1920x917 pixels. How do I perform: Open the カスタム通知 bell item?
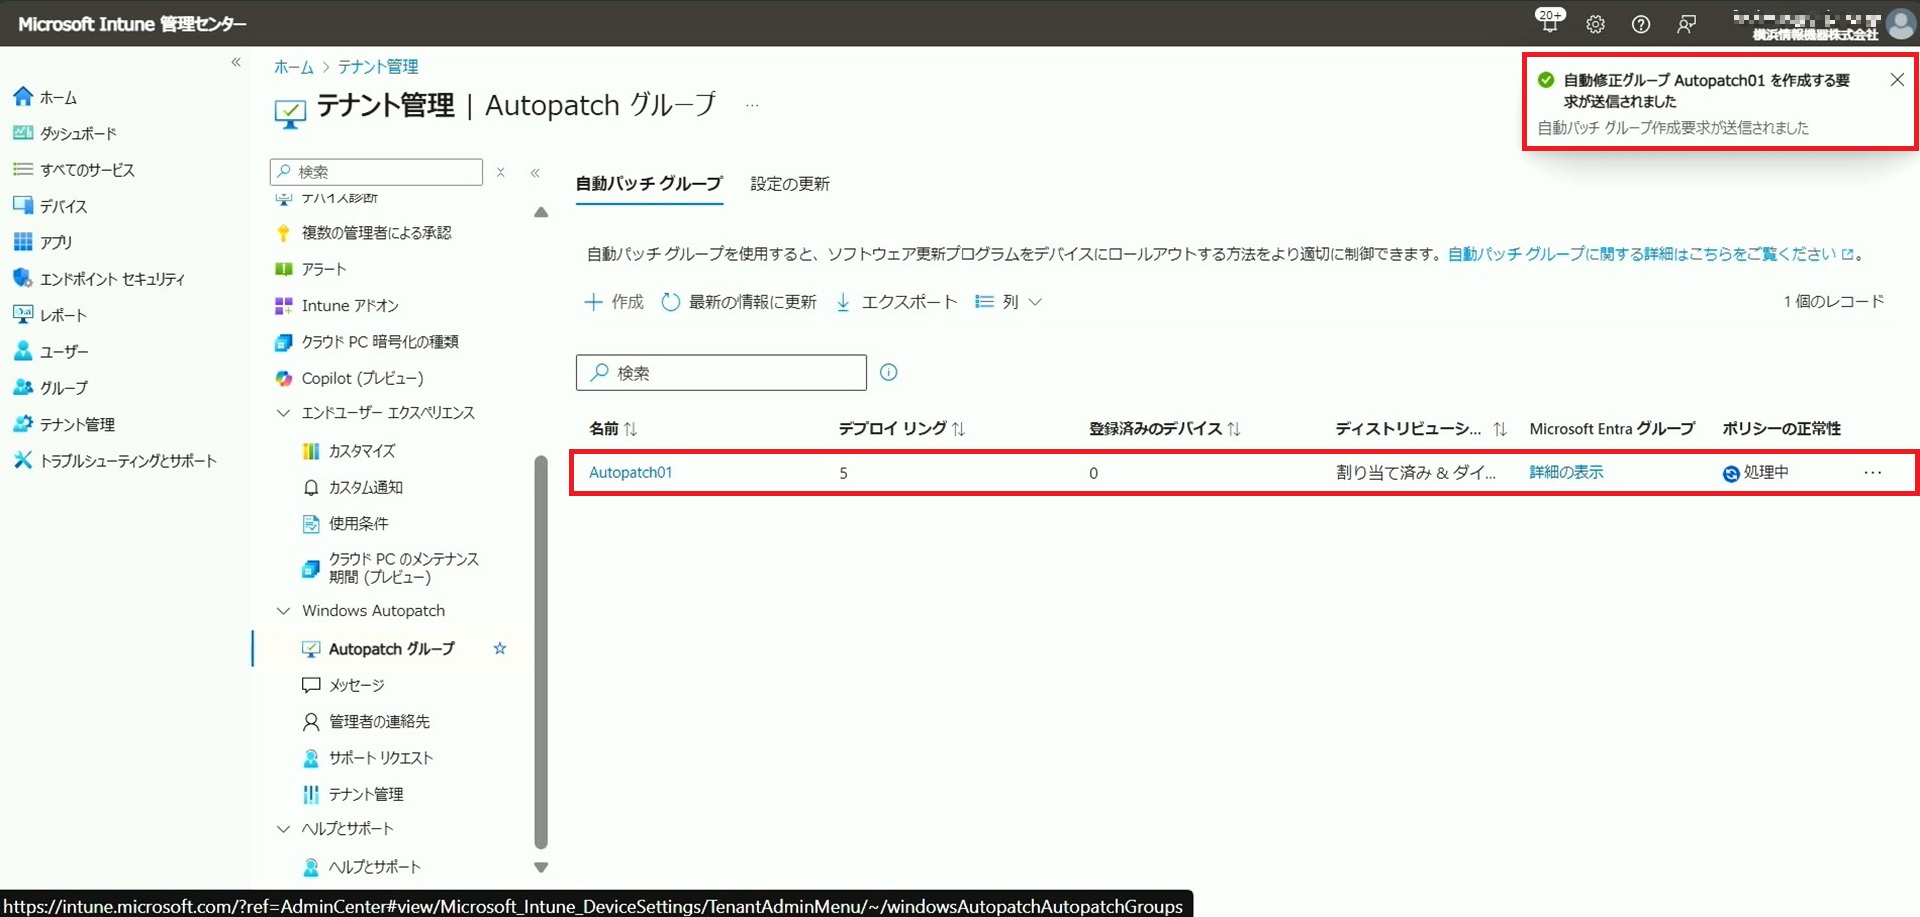pos(365,487)
